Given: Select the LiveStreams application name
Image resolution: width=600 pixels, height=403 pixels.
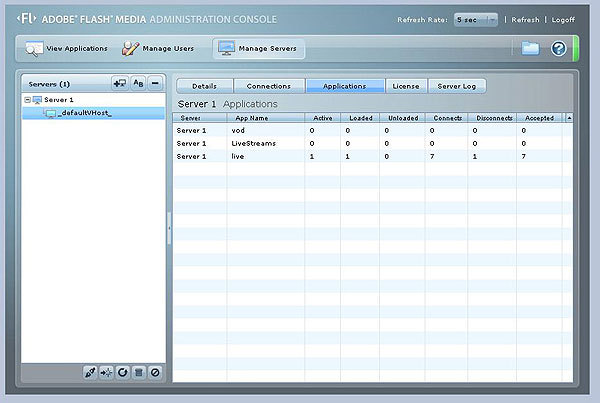Looking at the screenshot, I should coord(253,144).
